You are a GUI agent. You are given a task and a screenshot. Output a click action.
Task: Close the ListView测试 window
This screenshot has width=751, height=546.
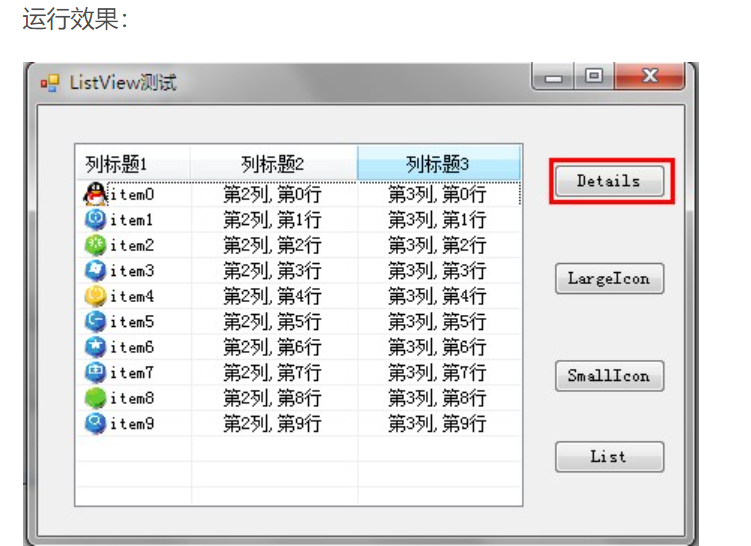point(650,76)
